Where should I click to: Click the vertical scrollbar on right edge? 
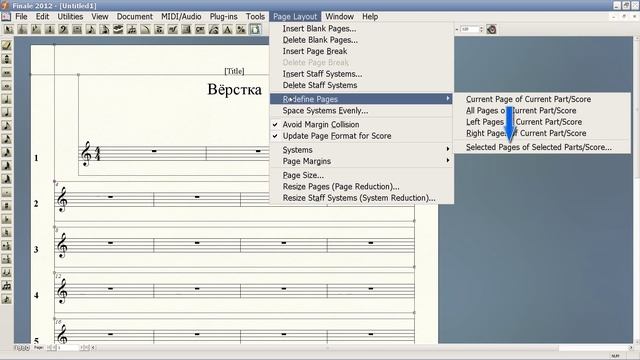coord(637,190)
